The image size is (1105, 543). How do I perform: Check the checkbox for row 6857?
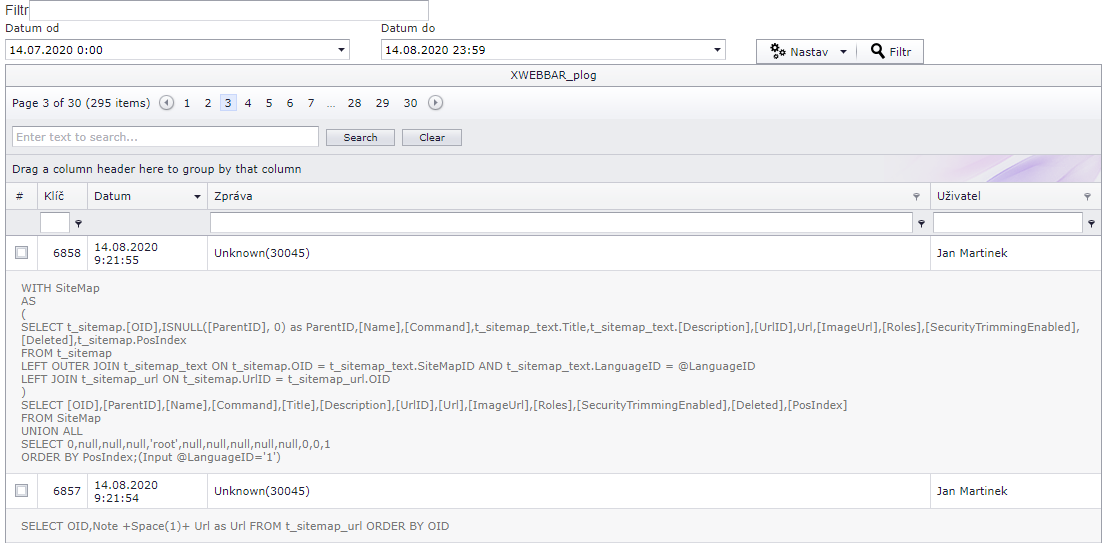click(x=22, y=491)
